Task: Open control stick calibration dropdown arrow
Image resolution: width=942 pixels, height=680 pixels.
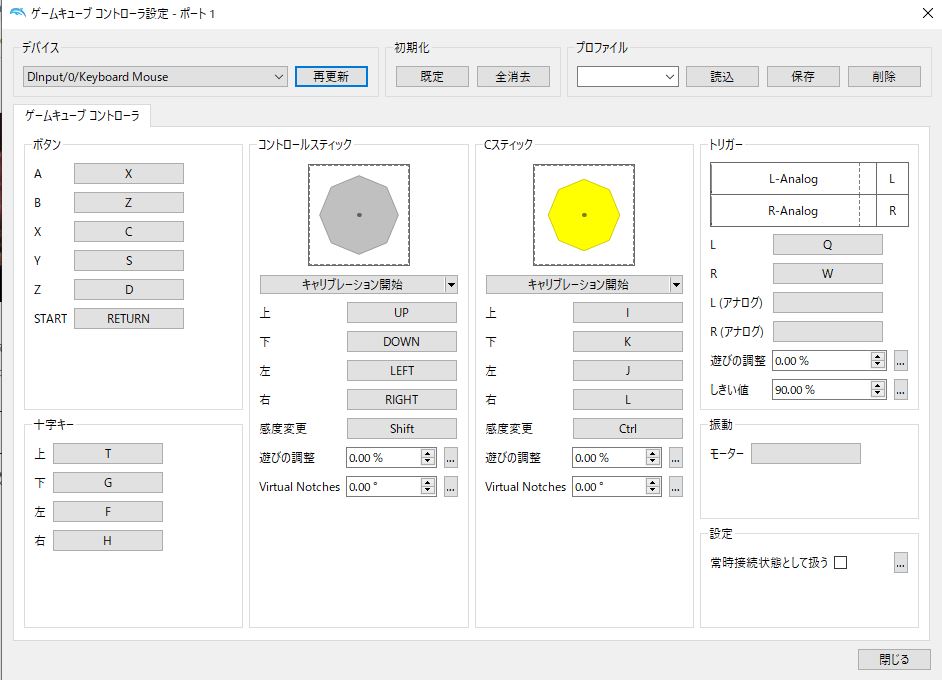Action: click(451, 284)
